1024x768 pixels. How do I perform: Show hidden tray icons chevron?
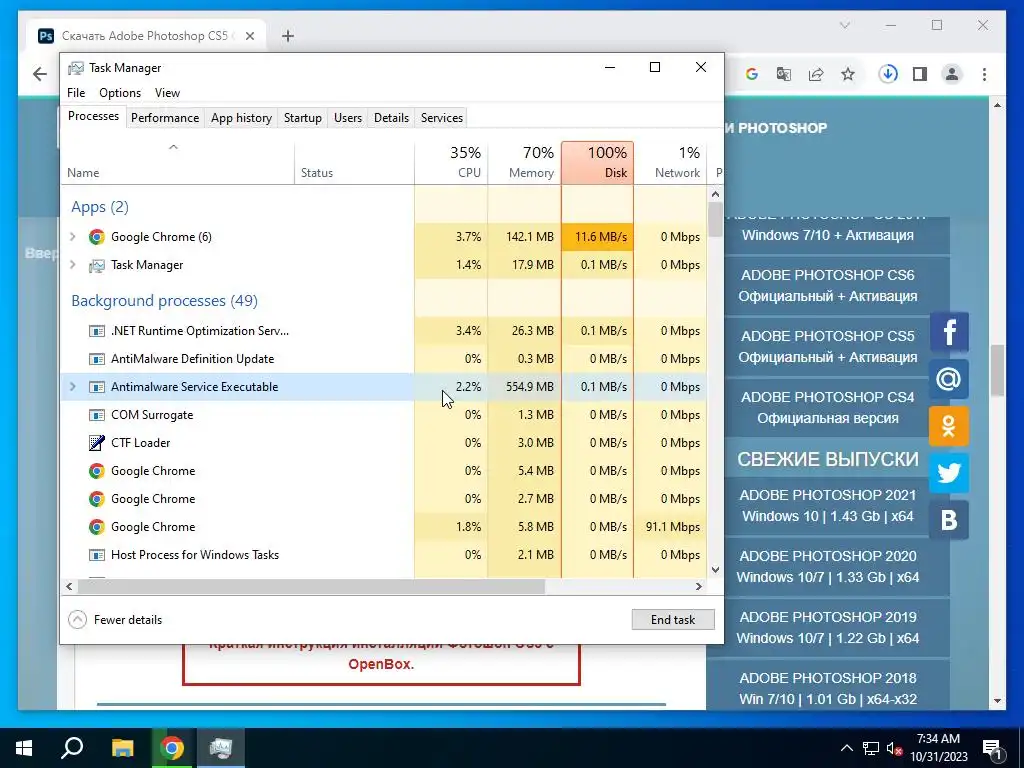[846, 748]
